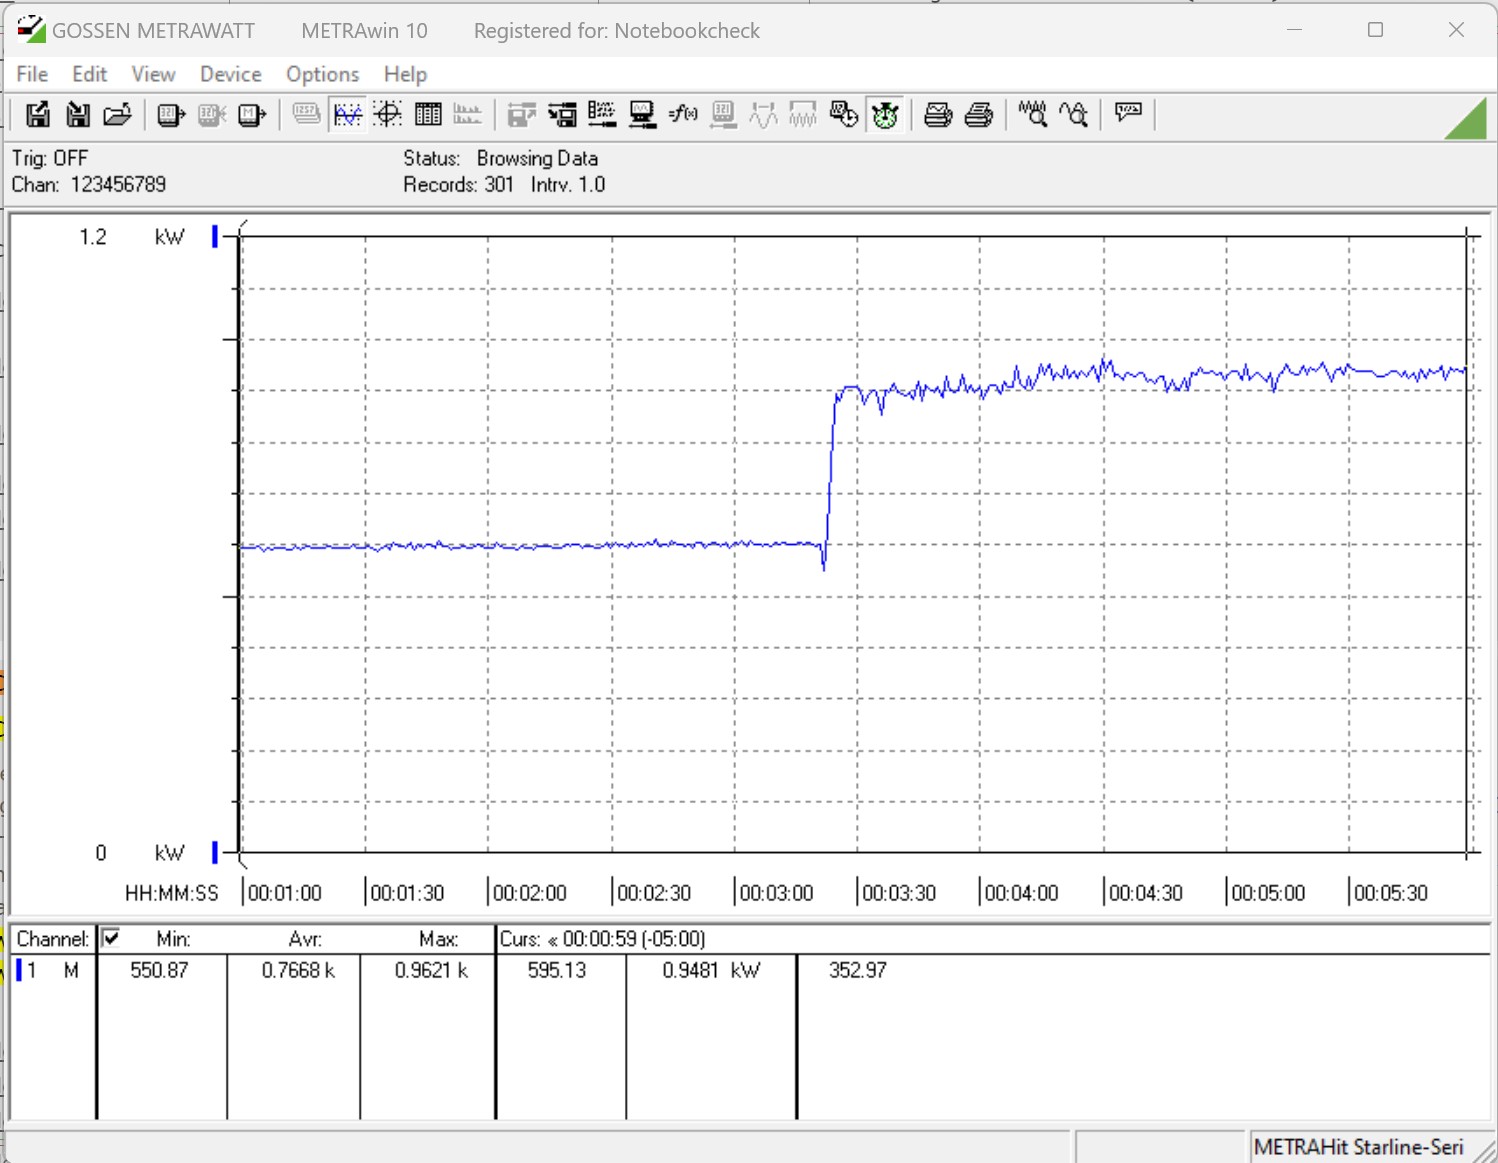This screenshot has height=1163, width=1498.
Task: Click the greyed-out 321 meter download icon
Action: [723, 115]
